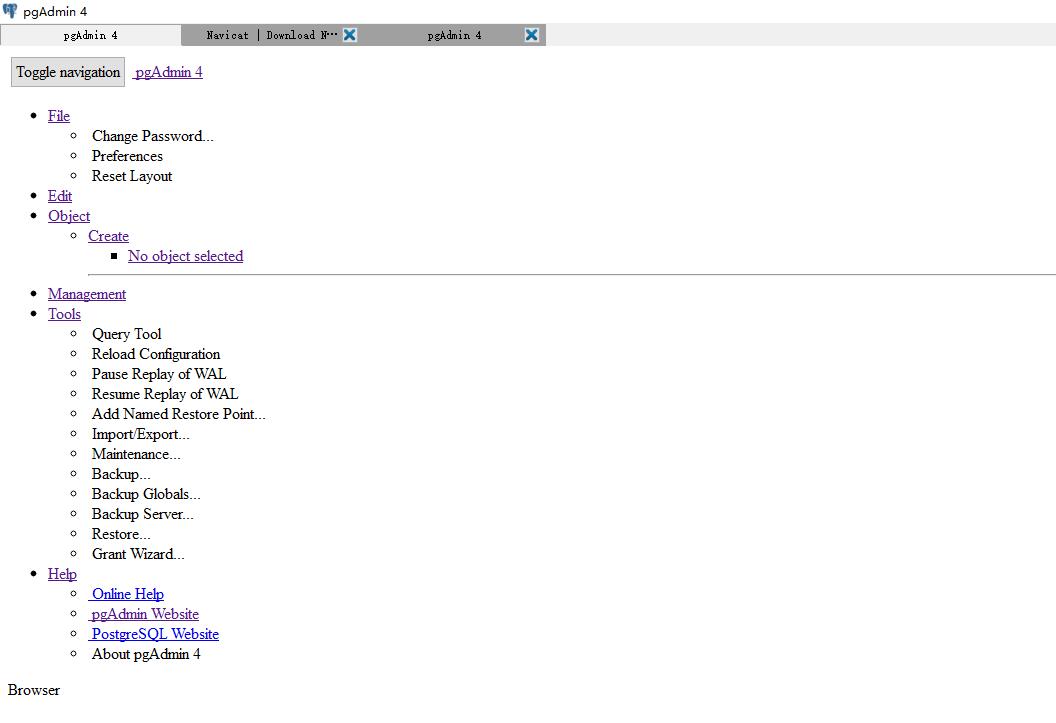Screen dimensions: 1056x723
Task: Open the Help menu link
Action: (x=62, y=574)
